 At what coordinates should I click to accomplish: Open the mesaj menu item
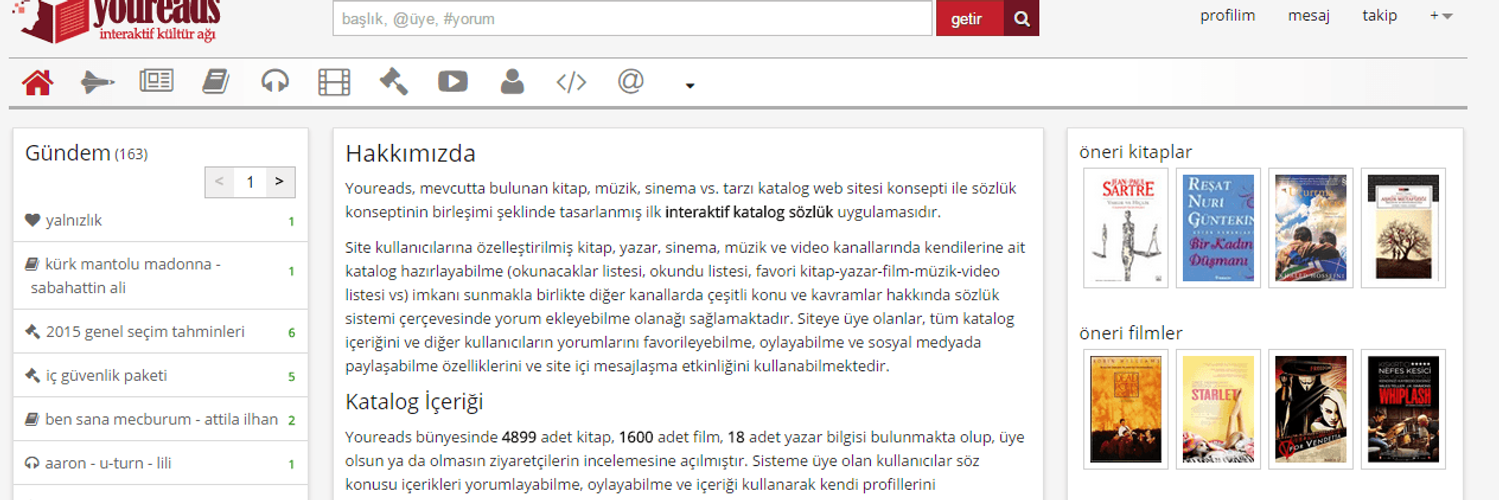click(1308, 15)
